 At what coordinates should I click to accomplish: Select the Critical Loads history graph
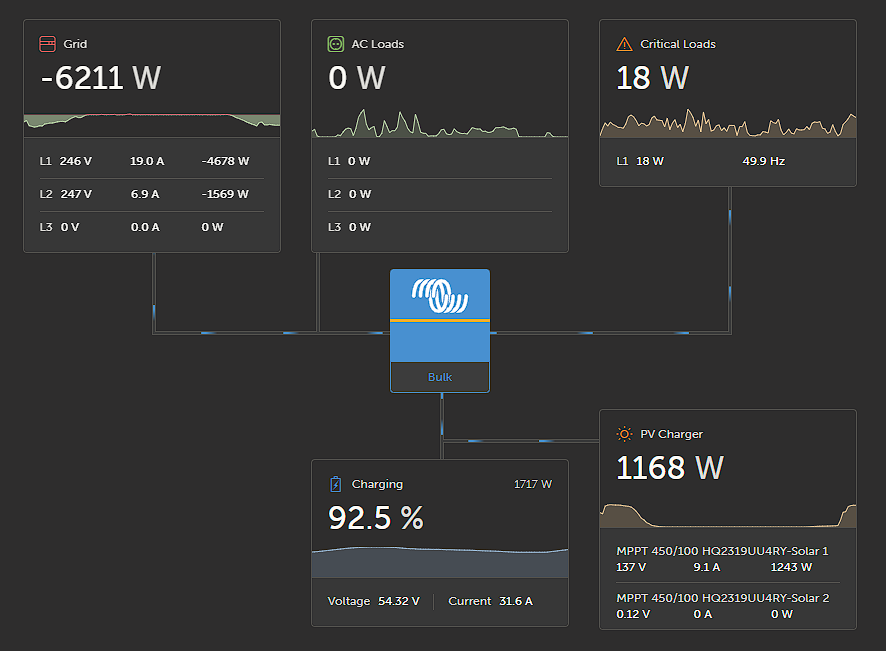(728, 123)
